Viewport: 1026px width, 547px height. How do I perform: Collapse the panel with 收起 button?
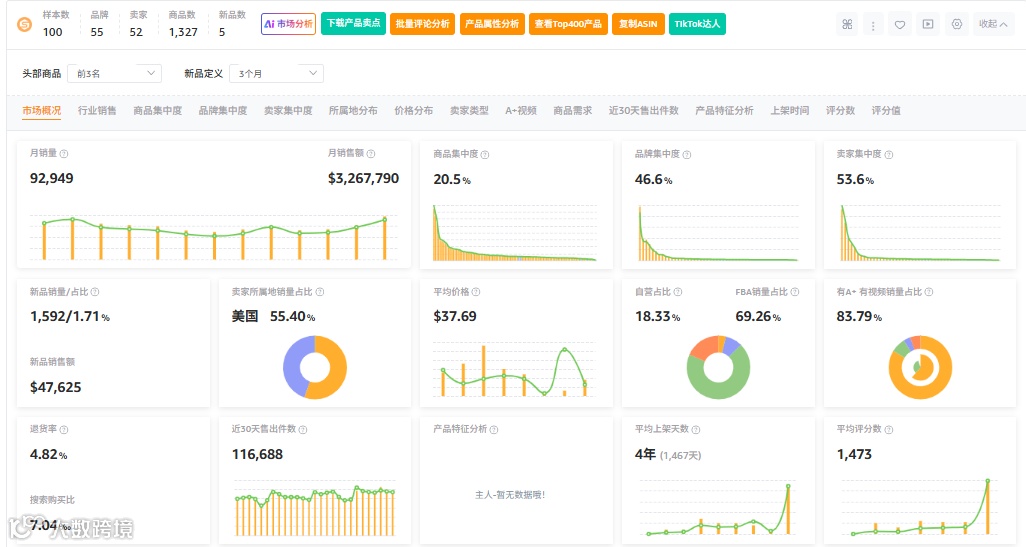993,24
